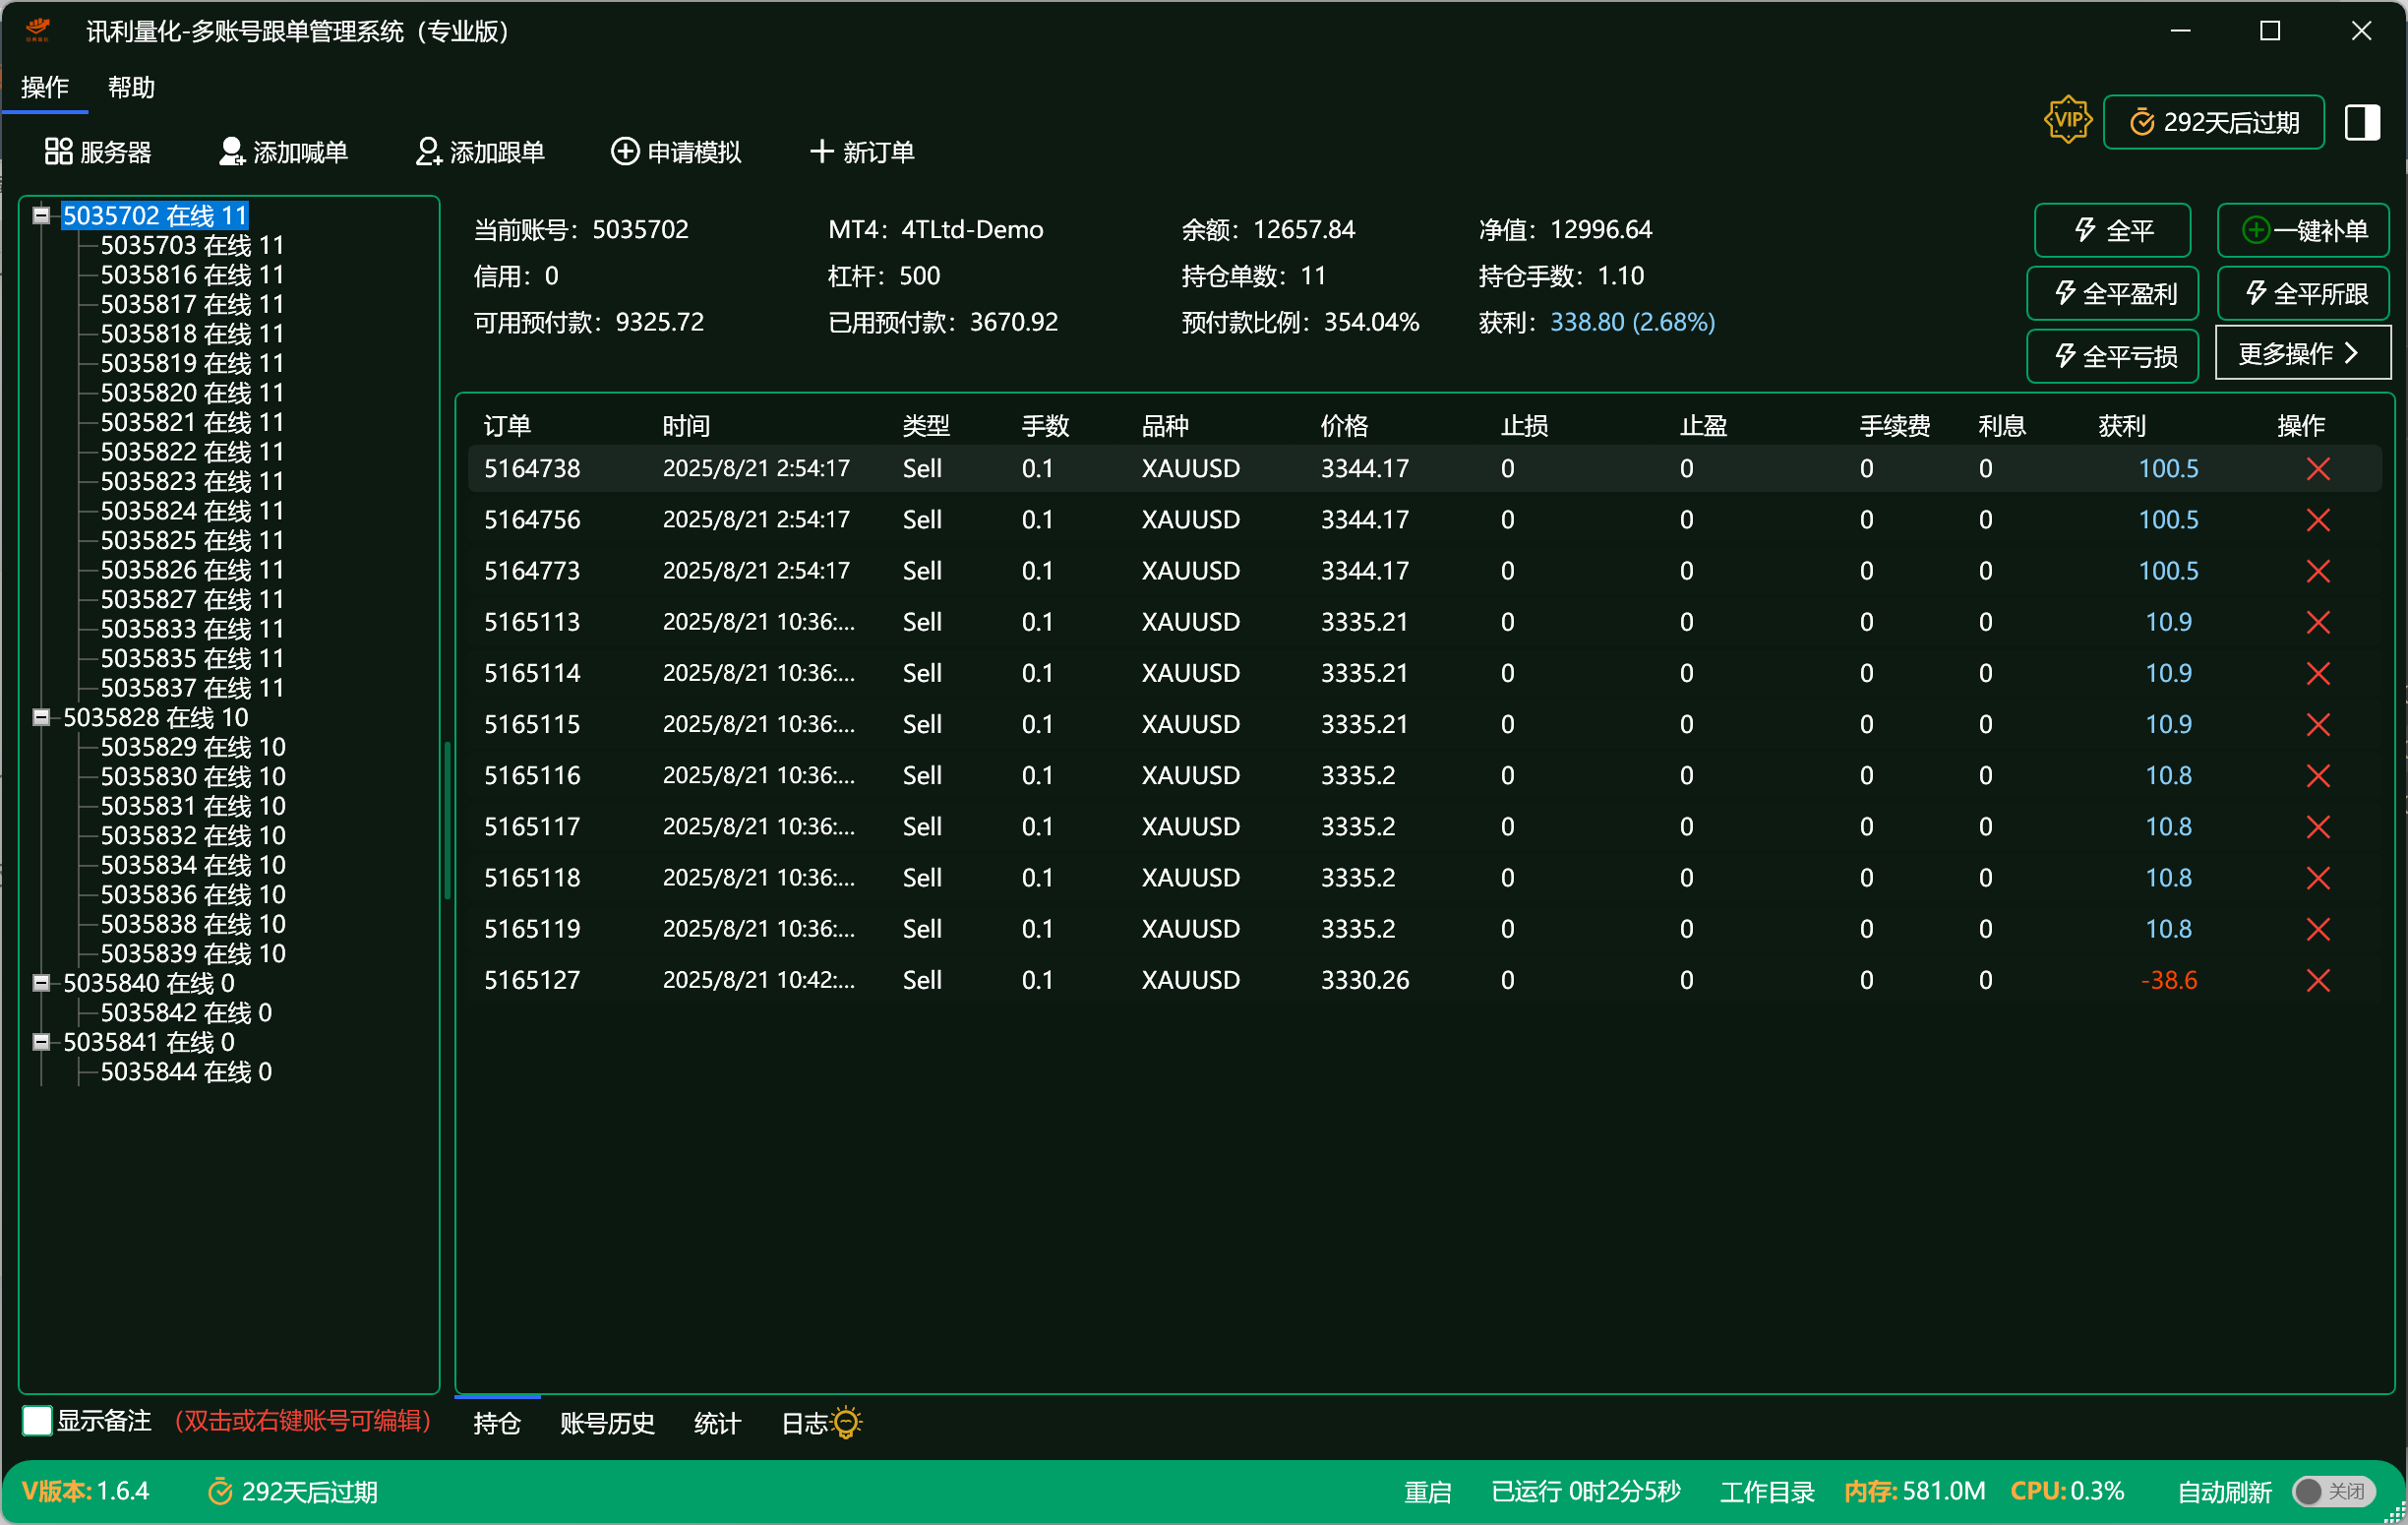Open the 服务器 server grid icon
The width and height of the screenshot is (2408, 1525).
click(58, 152)
